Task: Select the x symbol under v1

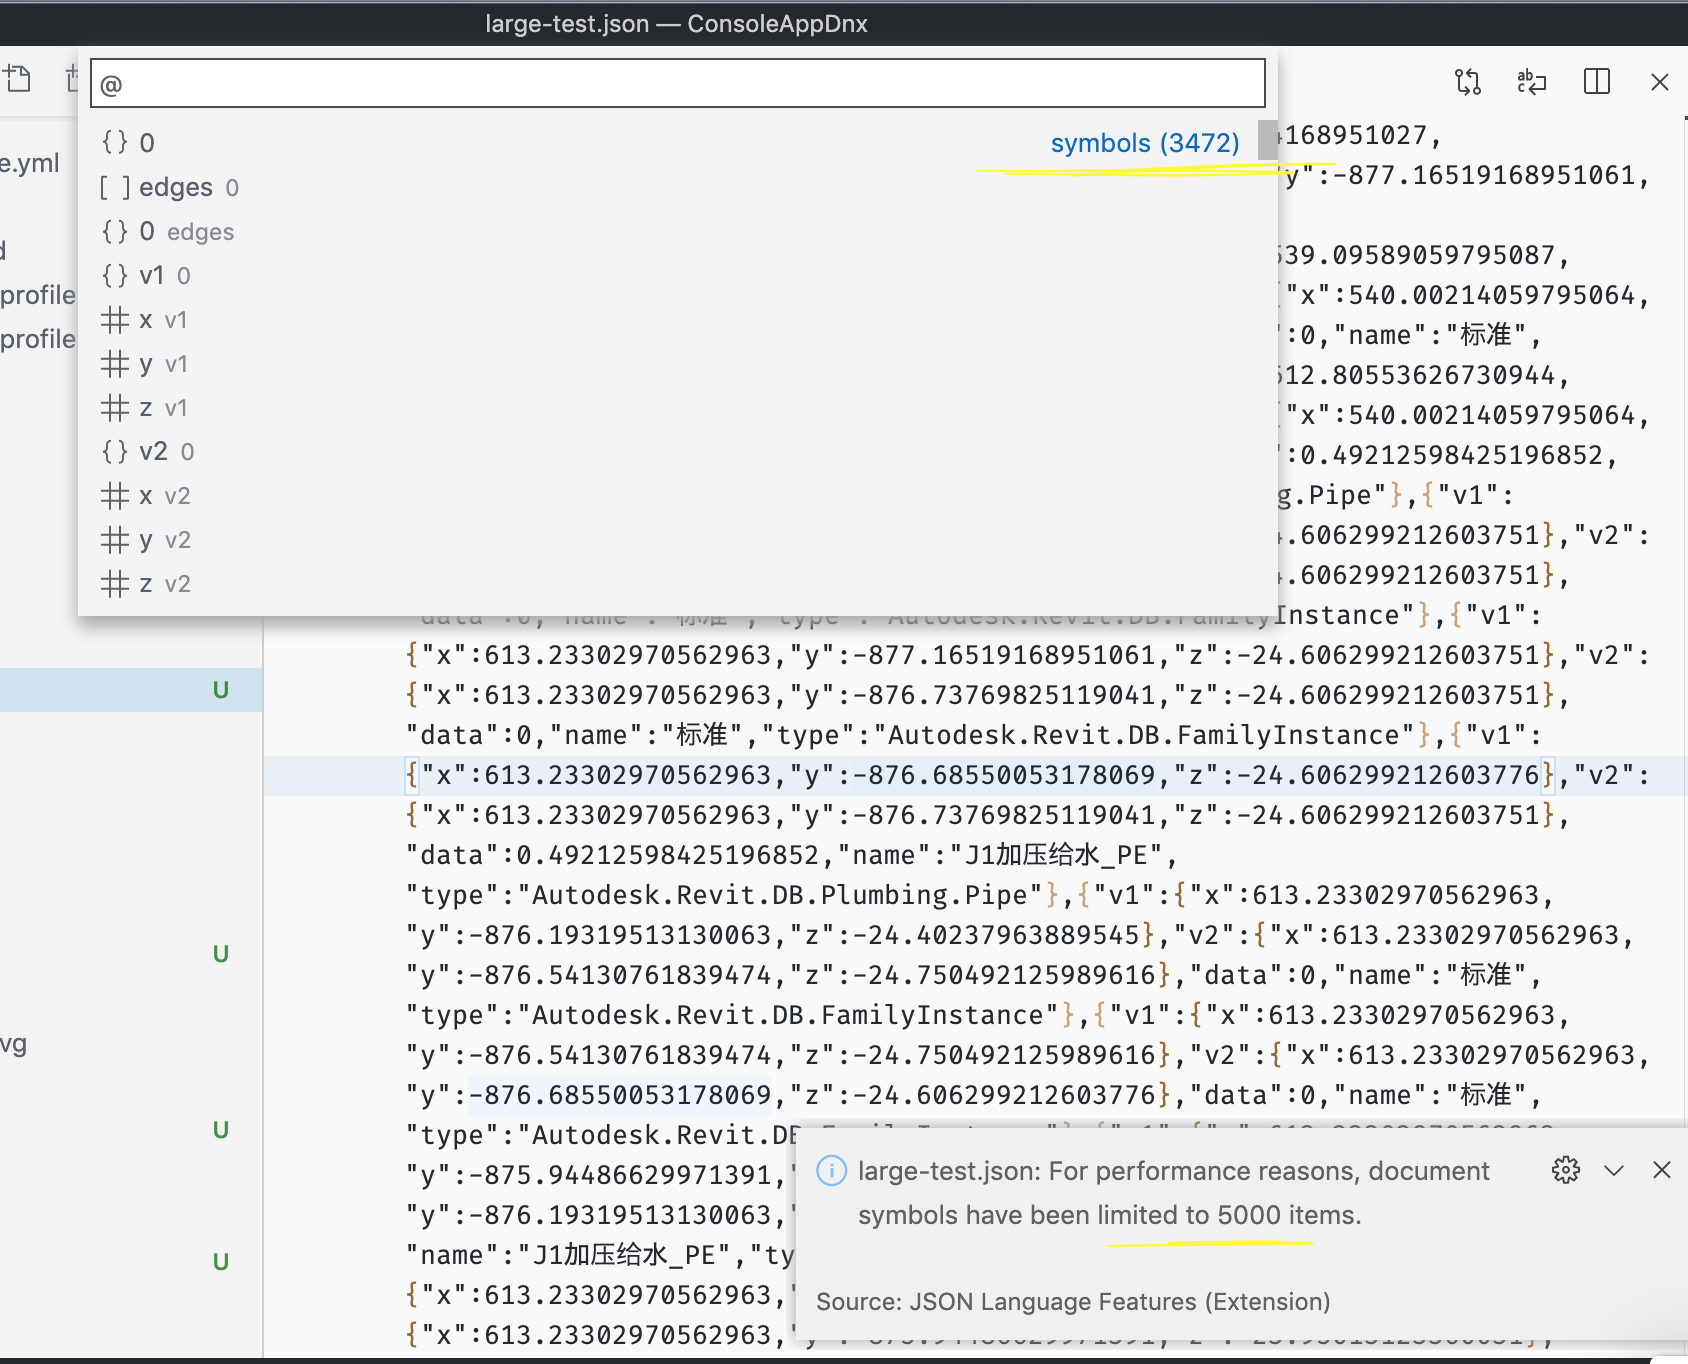Action: [x=145, y=319]
